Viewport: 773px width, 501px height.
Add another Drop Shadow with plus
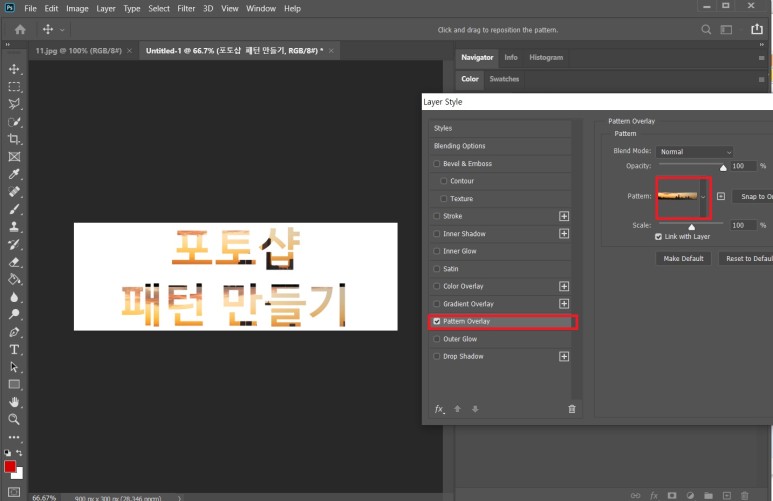coord(564,357)
